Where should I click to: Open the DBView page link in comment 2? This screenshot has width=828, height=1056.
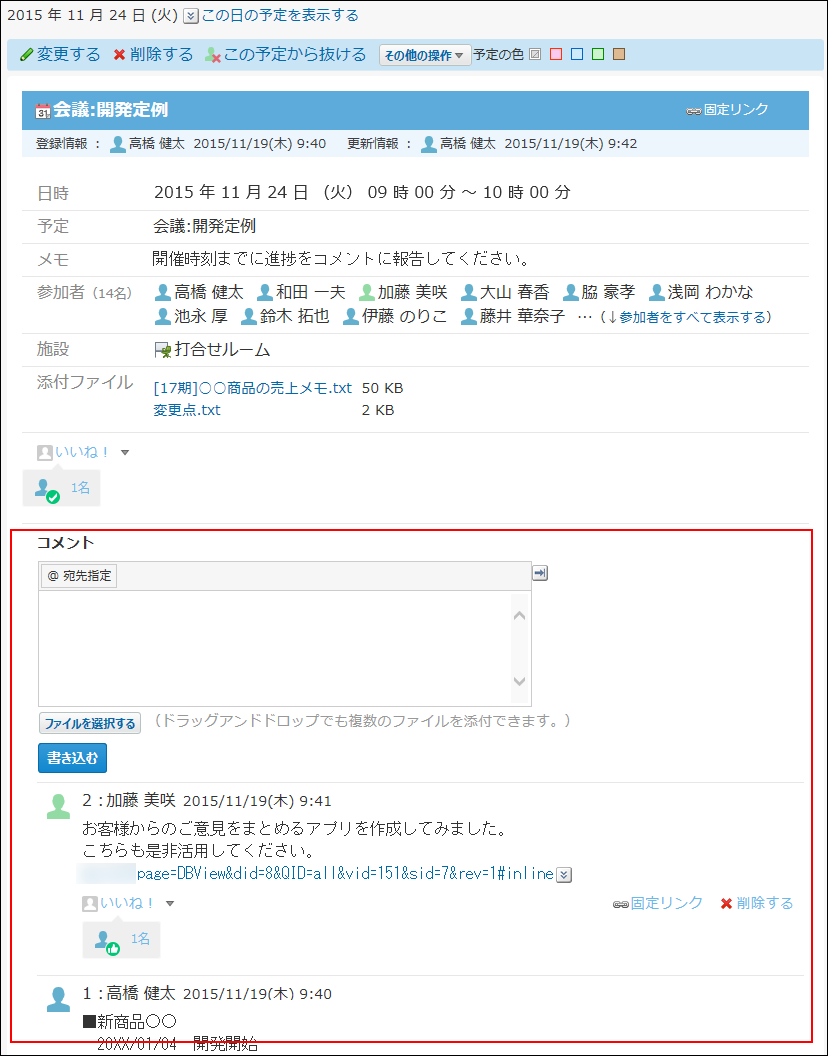(x=345, y=874)
